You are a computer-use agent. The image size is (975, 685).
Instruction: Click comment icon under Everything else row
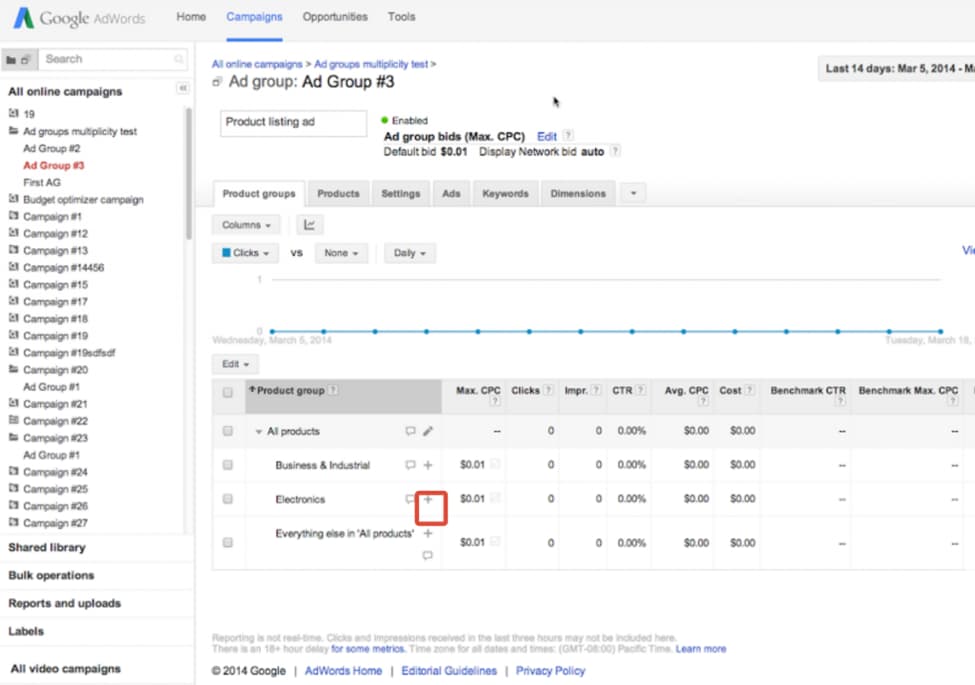[x=427, y=555]
